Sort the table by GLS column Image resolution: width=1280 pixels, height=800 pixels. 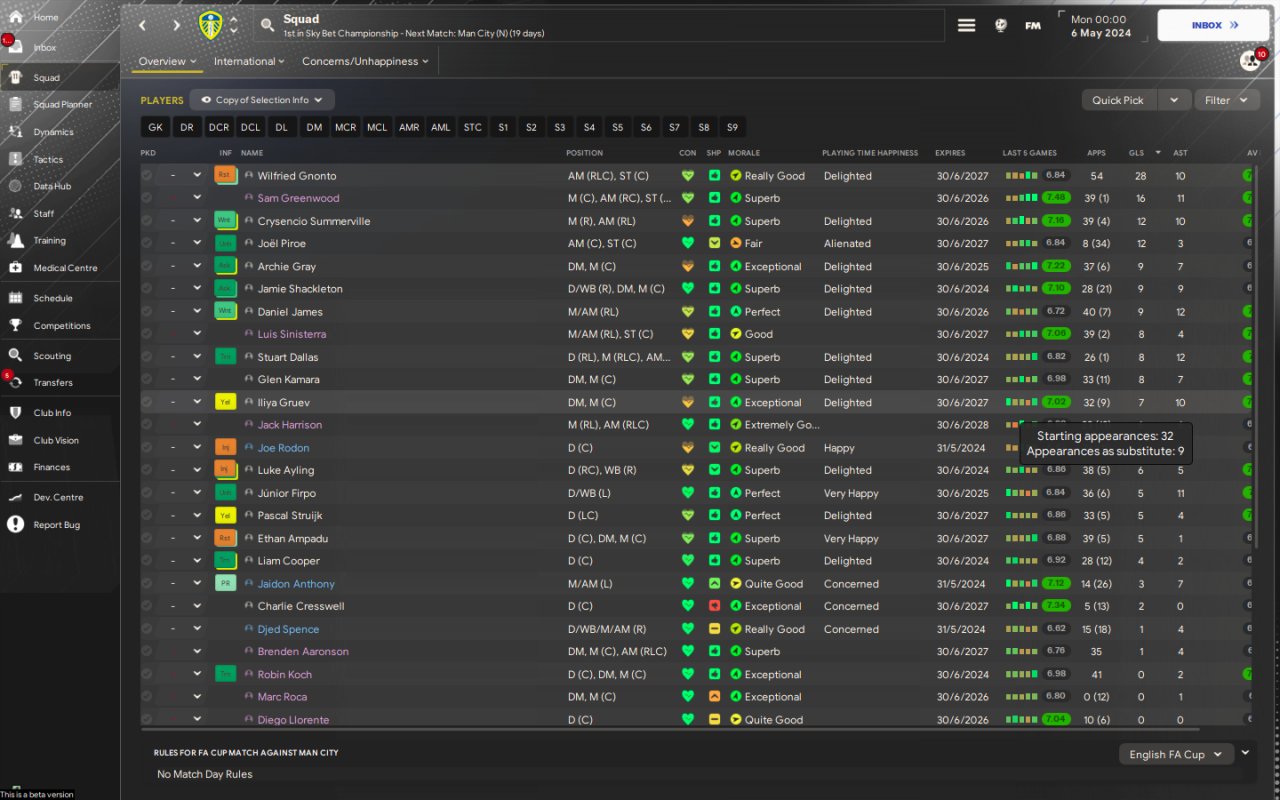click(x=1136, y=153)
